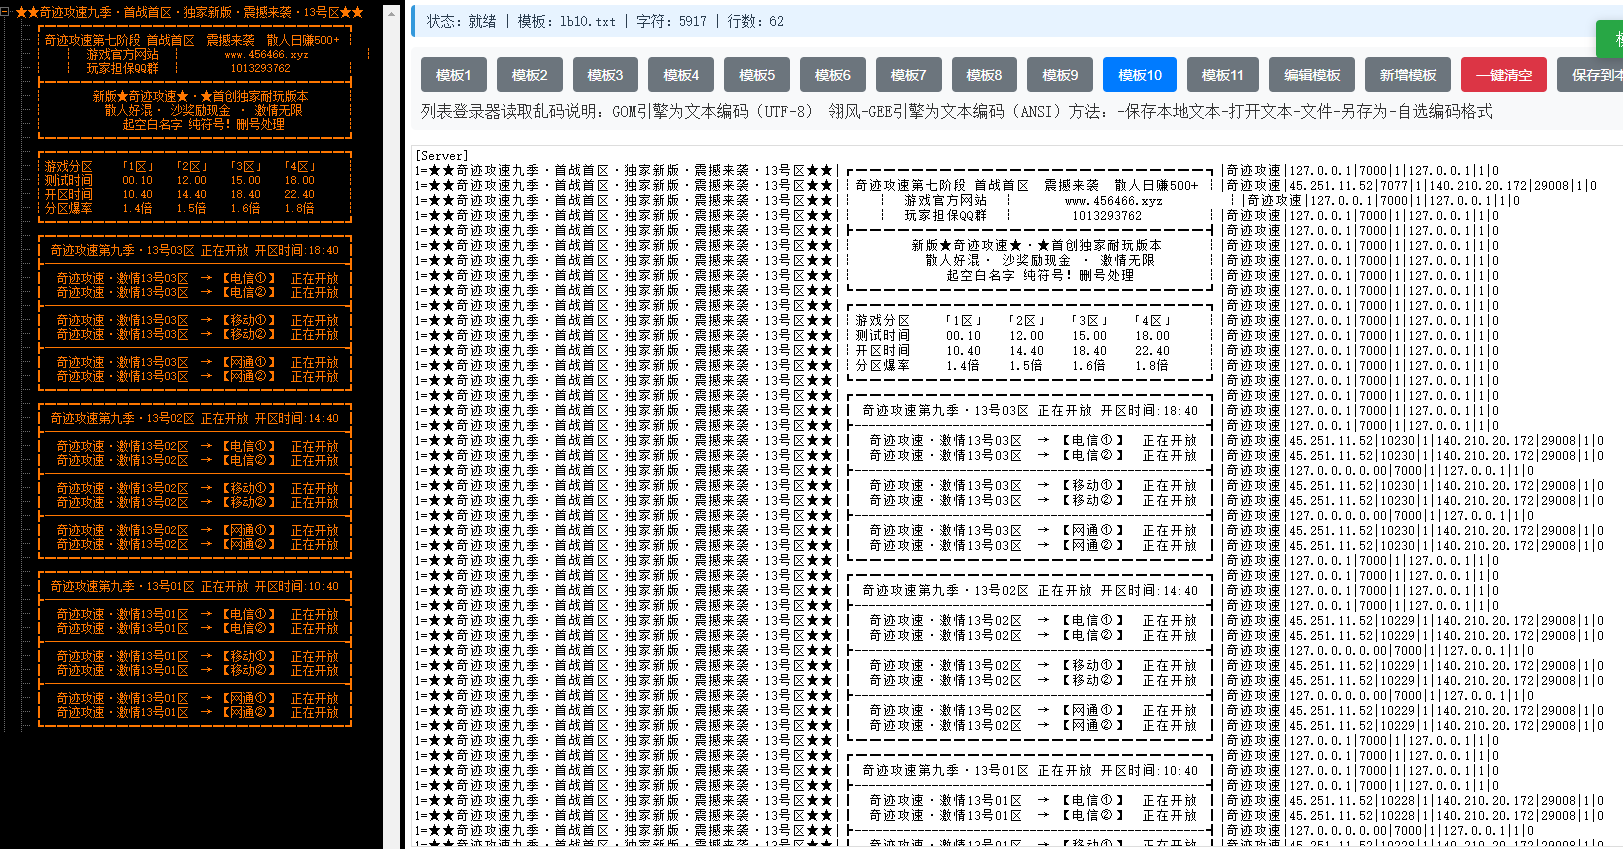Switch to 模板2 template
Image resolution: width=1623 pixels, height=849 pixels.
point(529,75)
